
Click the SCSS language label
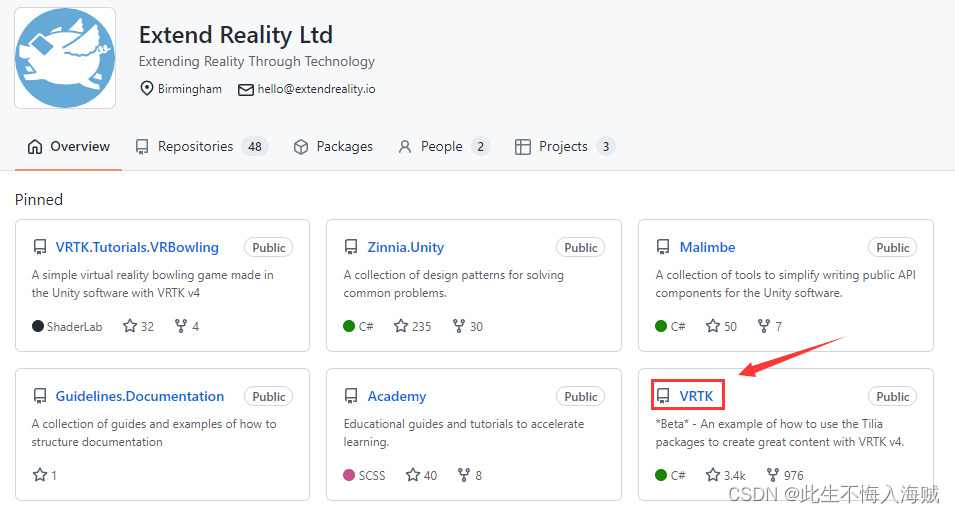coord(372,476)
